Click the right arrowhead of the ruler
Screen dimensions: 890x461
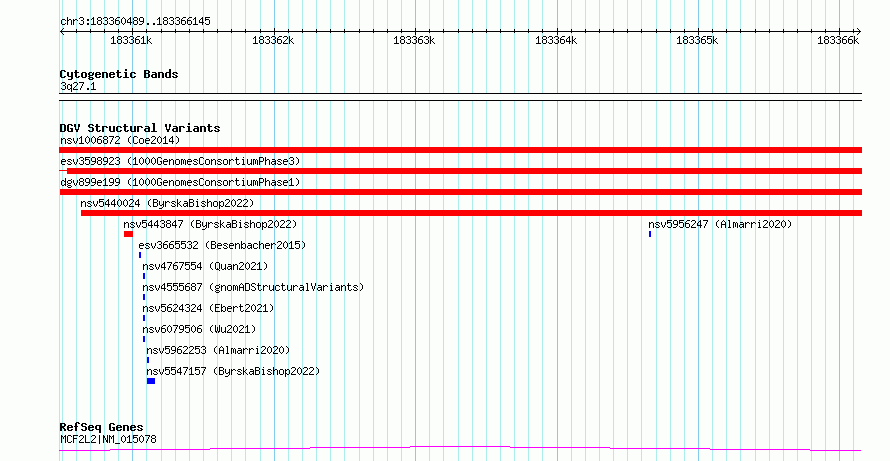[859, 32]
